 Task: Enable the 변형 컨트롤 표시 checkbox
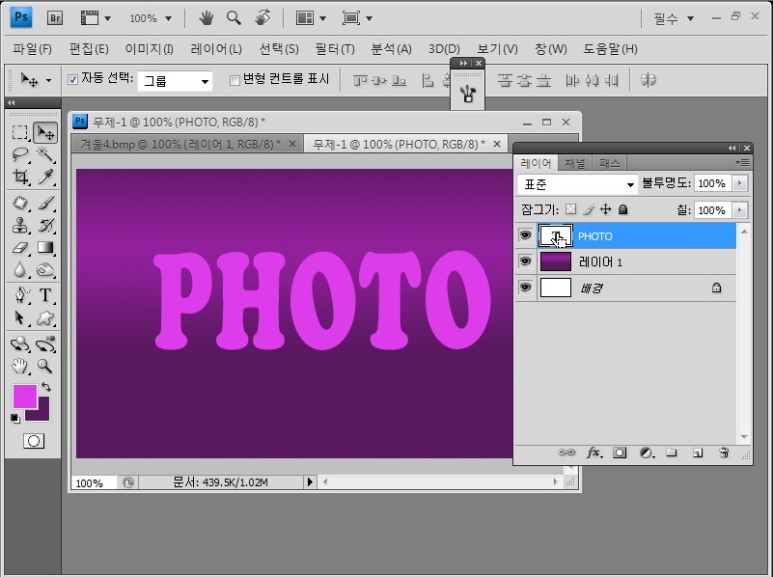pyautogui.click(x=234, y=80)
